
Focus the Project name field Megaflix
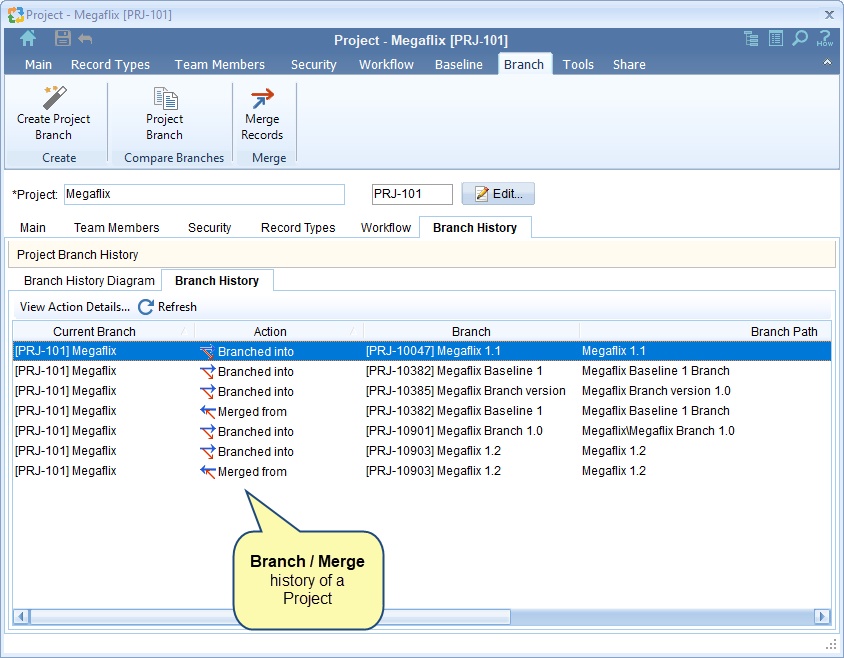(204, 194)
